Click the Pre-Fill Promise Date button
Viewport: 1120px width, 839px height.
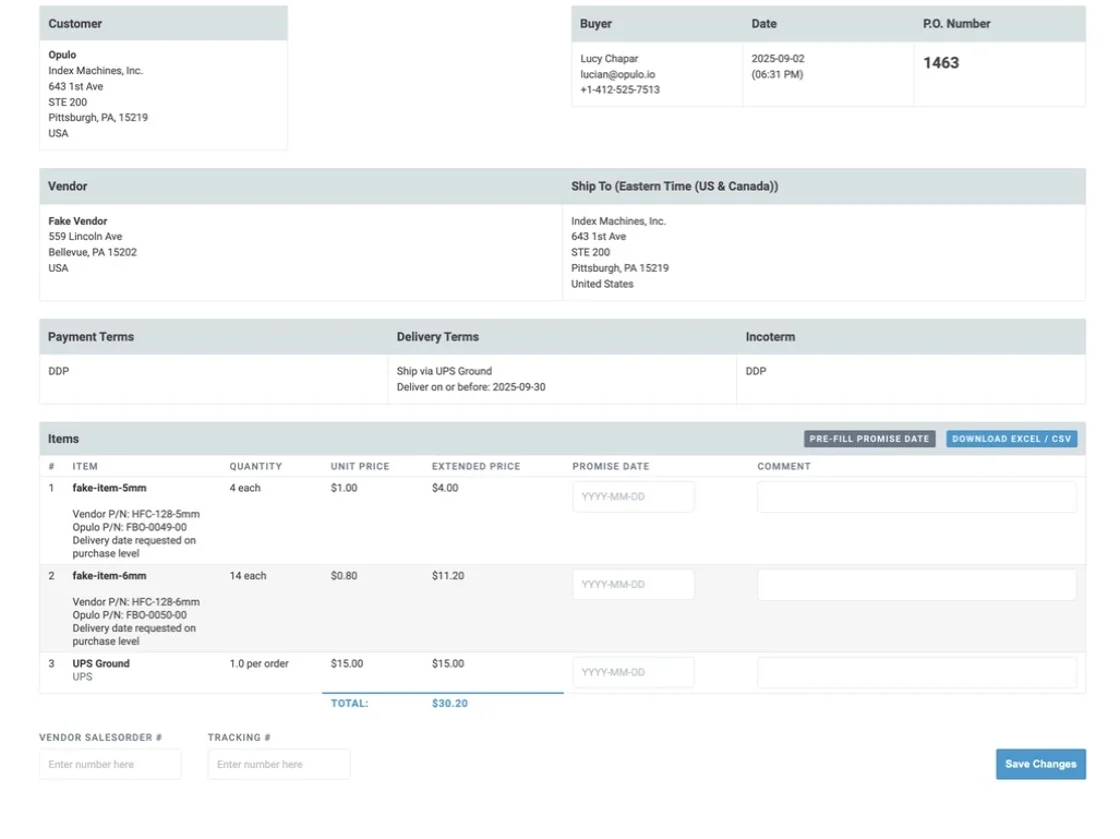tap(869, 439)
